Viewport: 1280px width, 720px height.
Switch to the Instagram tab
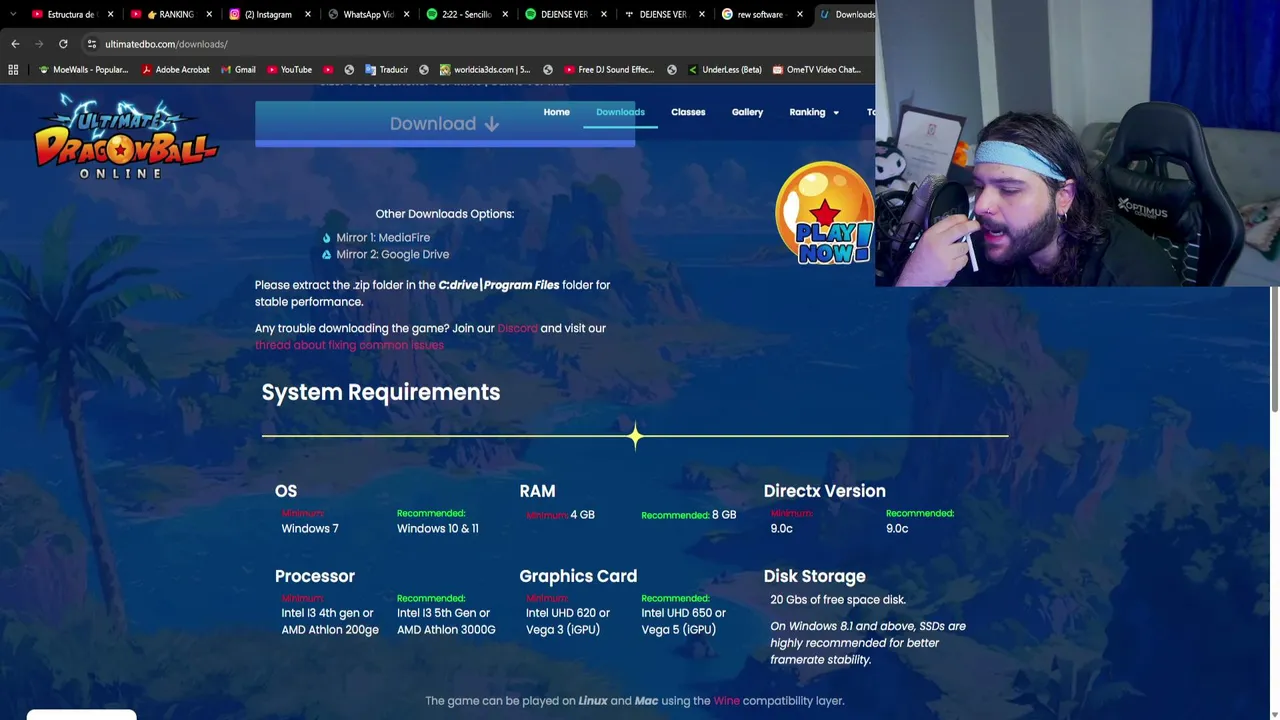(267, 15)
